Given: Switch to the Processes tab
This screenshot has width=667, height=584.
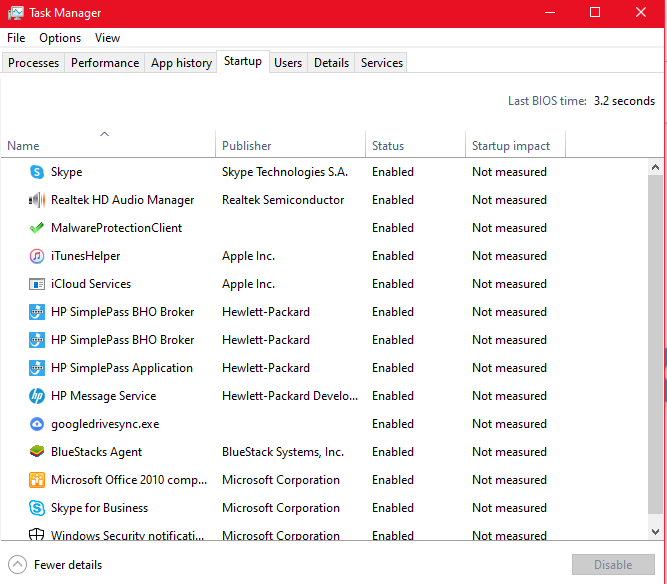Looking at the screenshot, I should point(34,63).
